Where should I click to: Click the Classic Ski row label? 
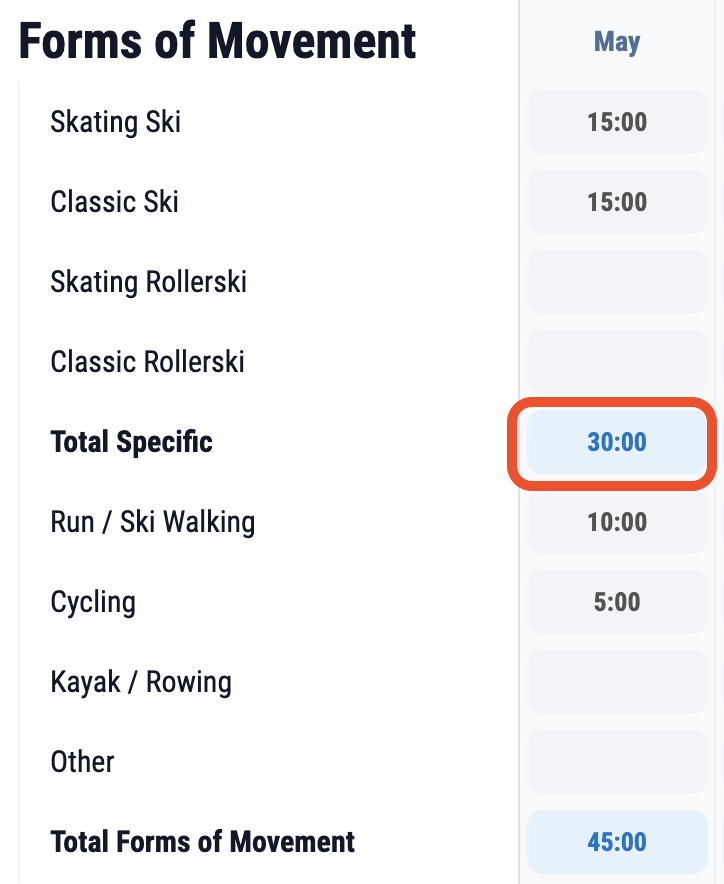click(114, 202)
